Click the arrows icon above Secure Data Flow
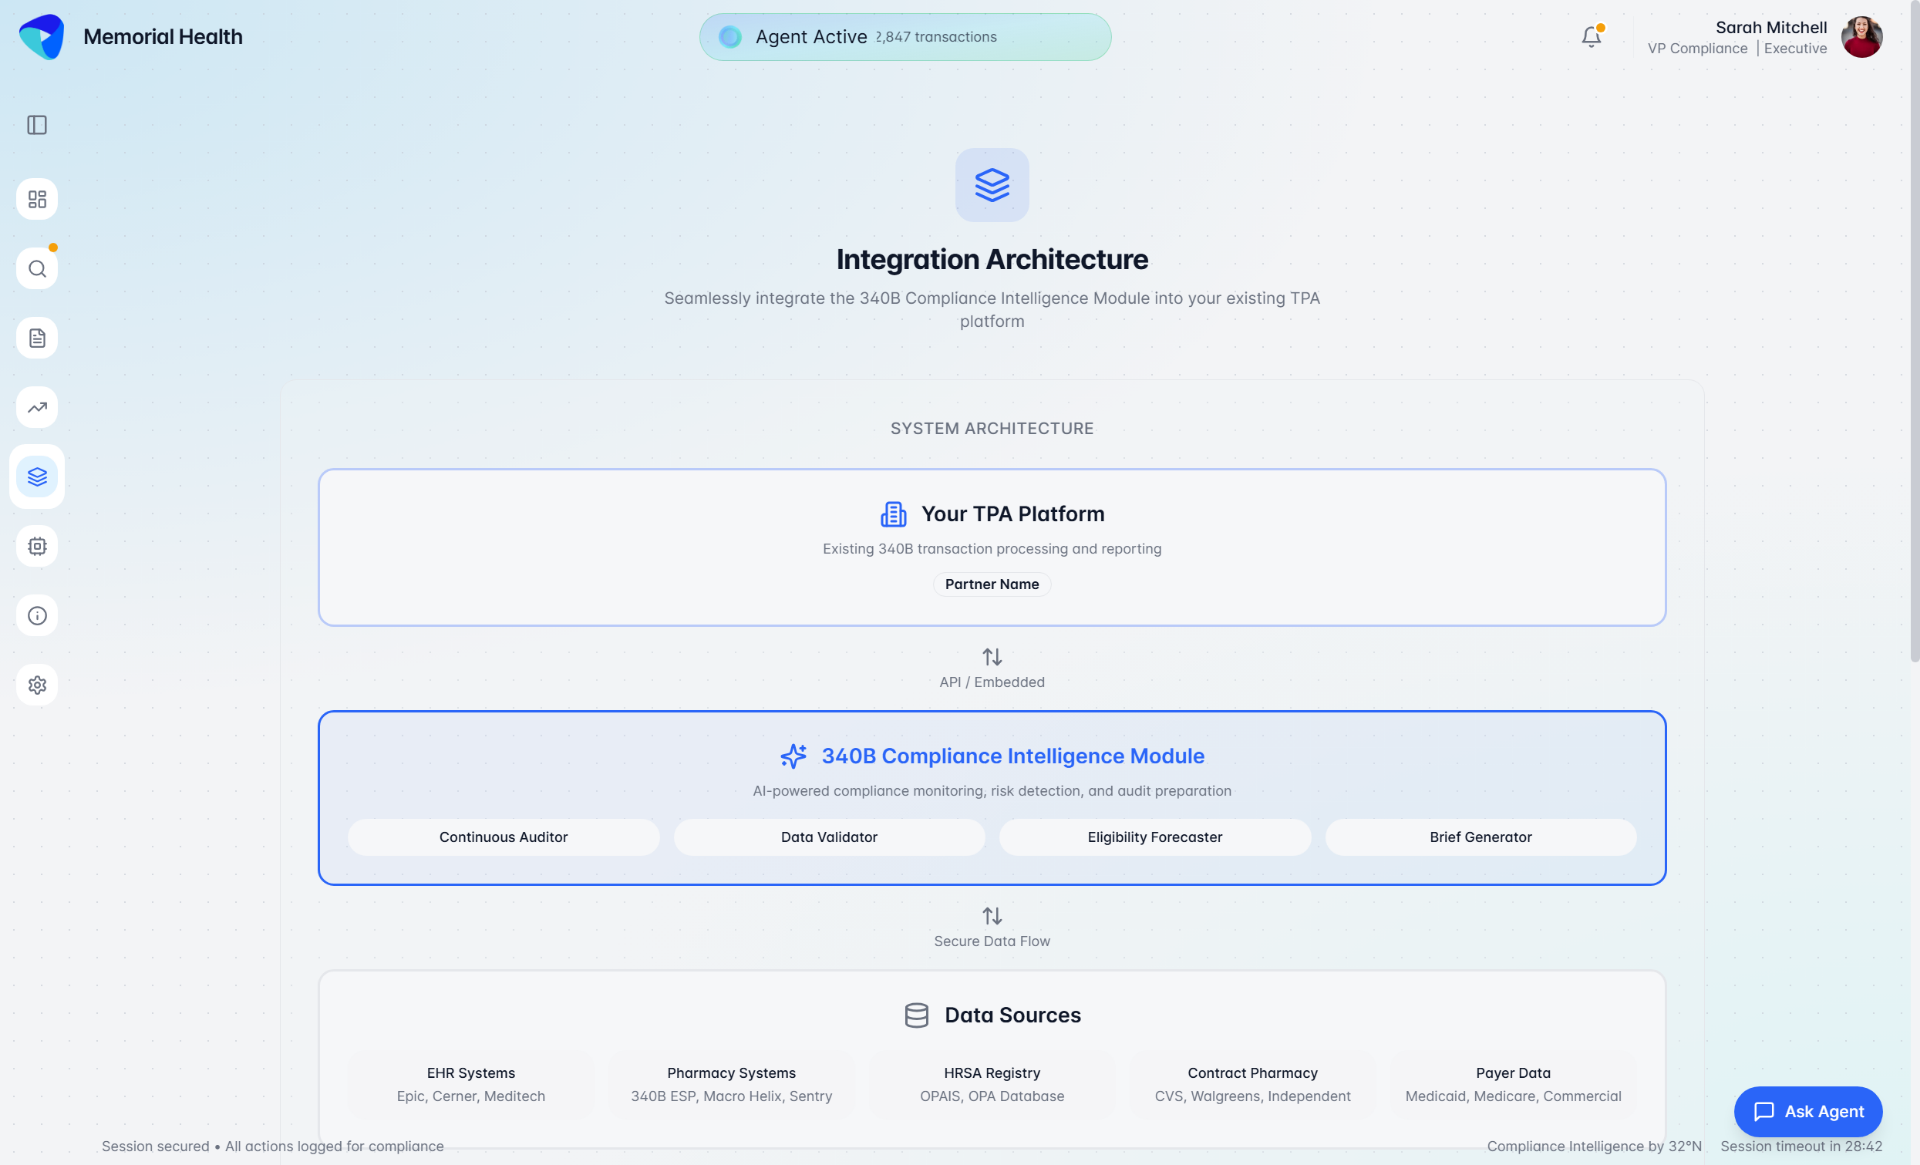The height and width of the screenshot is (1165, 1920). (992, 916)
